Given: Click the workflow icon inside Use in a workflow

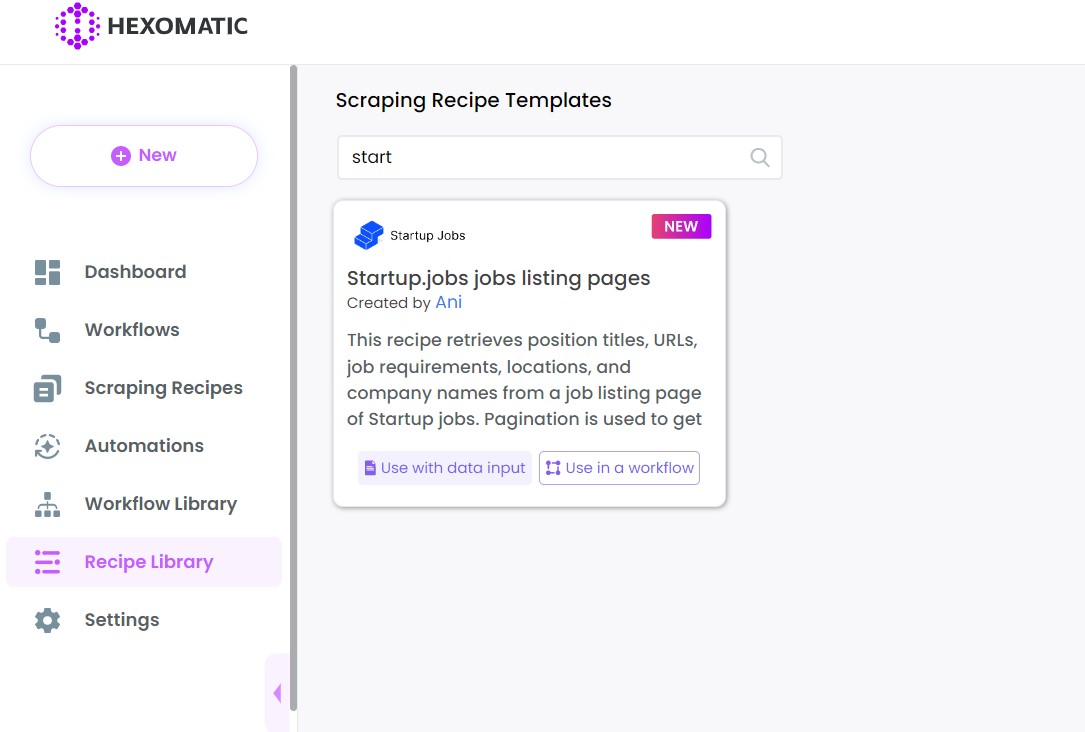Looking at the screenshot, I should (553, 467).
